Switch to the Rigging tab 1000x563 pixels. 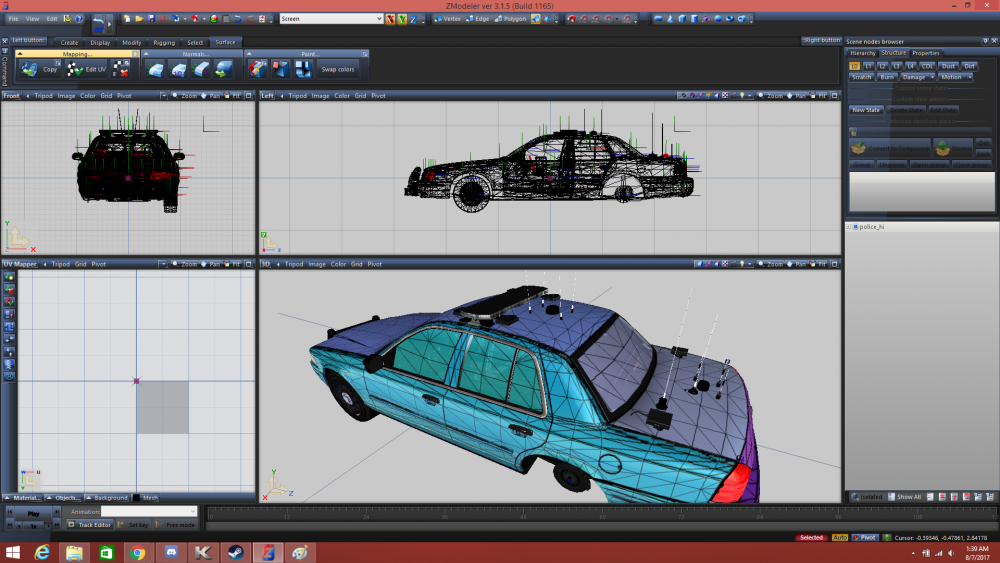(163, 42)
